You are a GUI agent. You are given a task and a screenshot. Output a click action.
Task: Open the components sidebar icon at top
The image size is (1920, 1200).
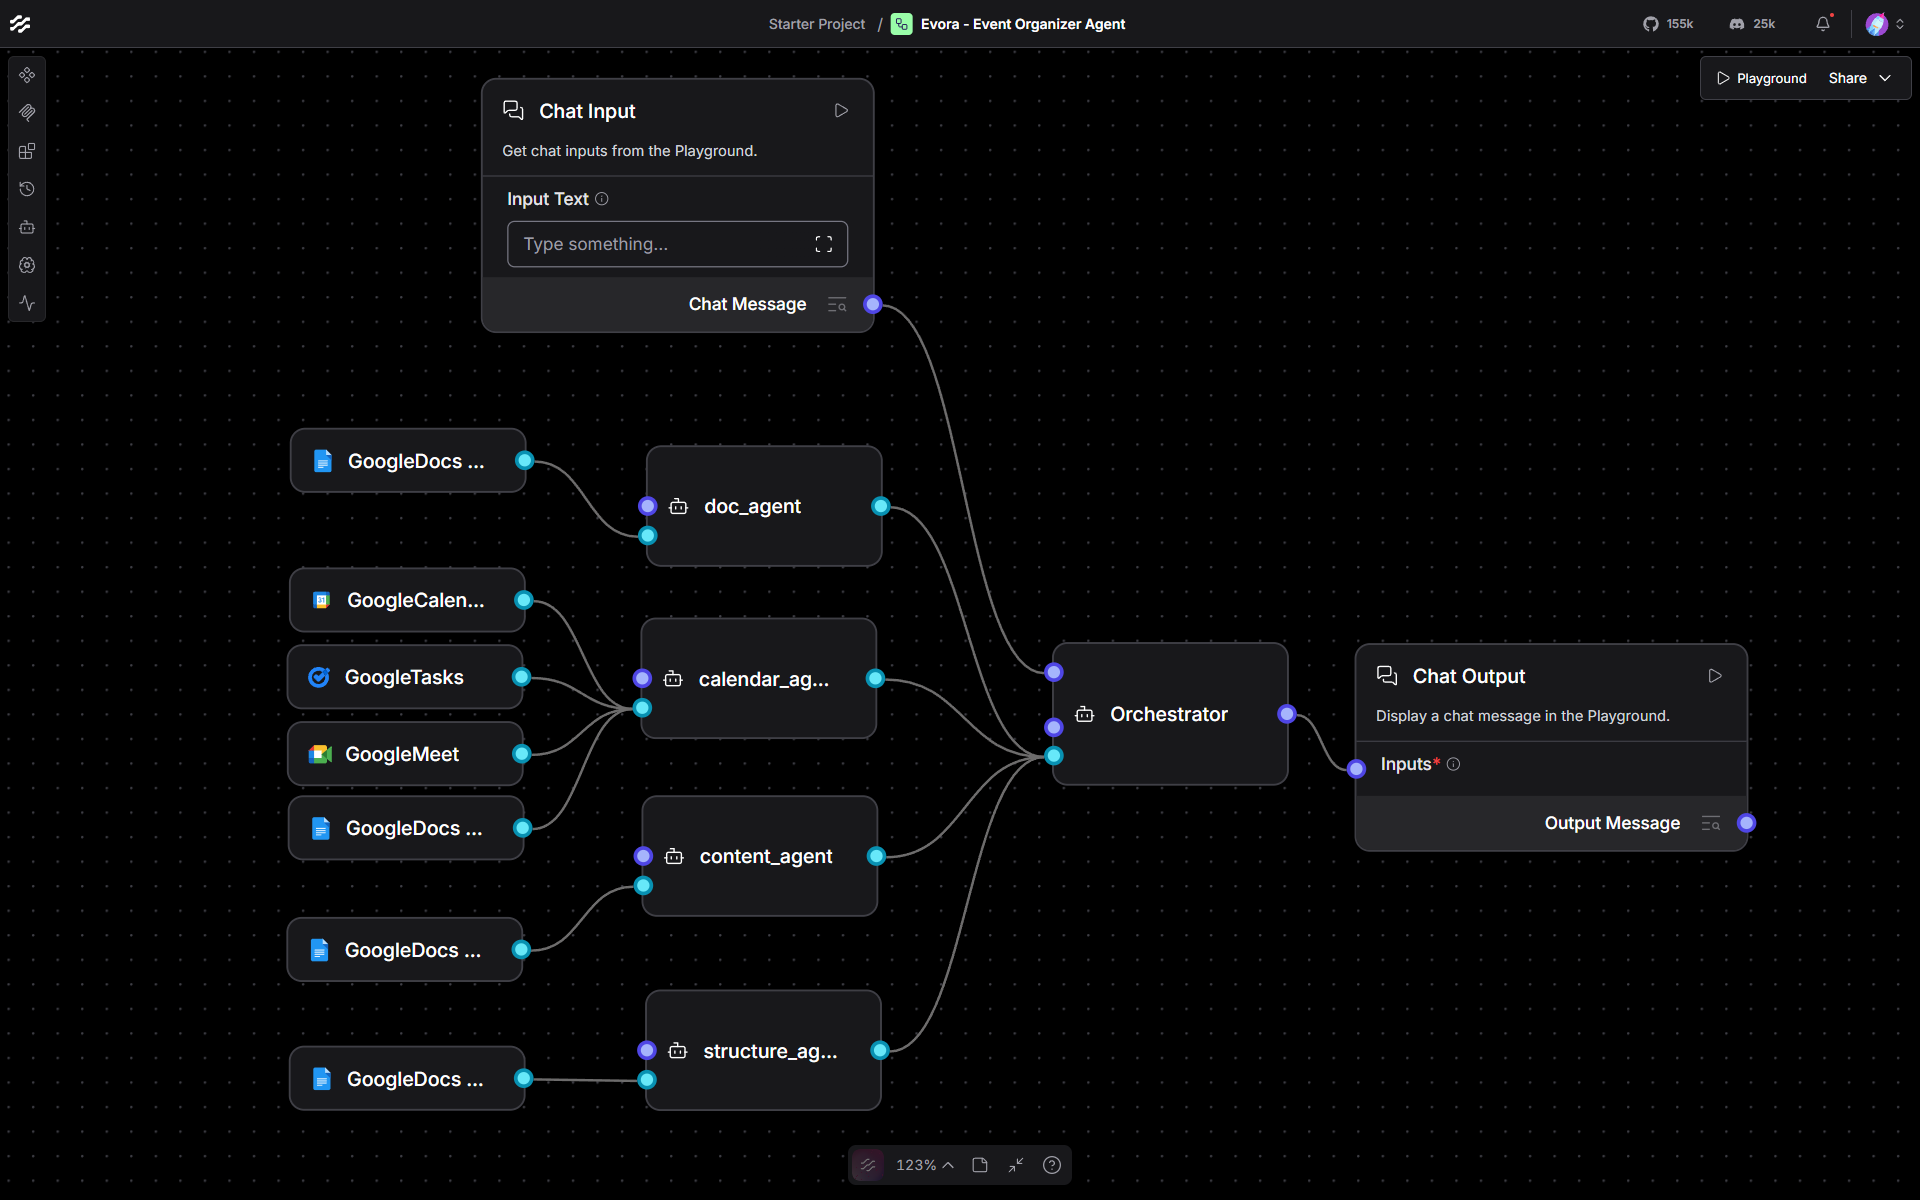tap(27, 75)
